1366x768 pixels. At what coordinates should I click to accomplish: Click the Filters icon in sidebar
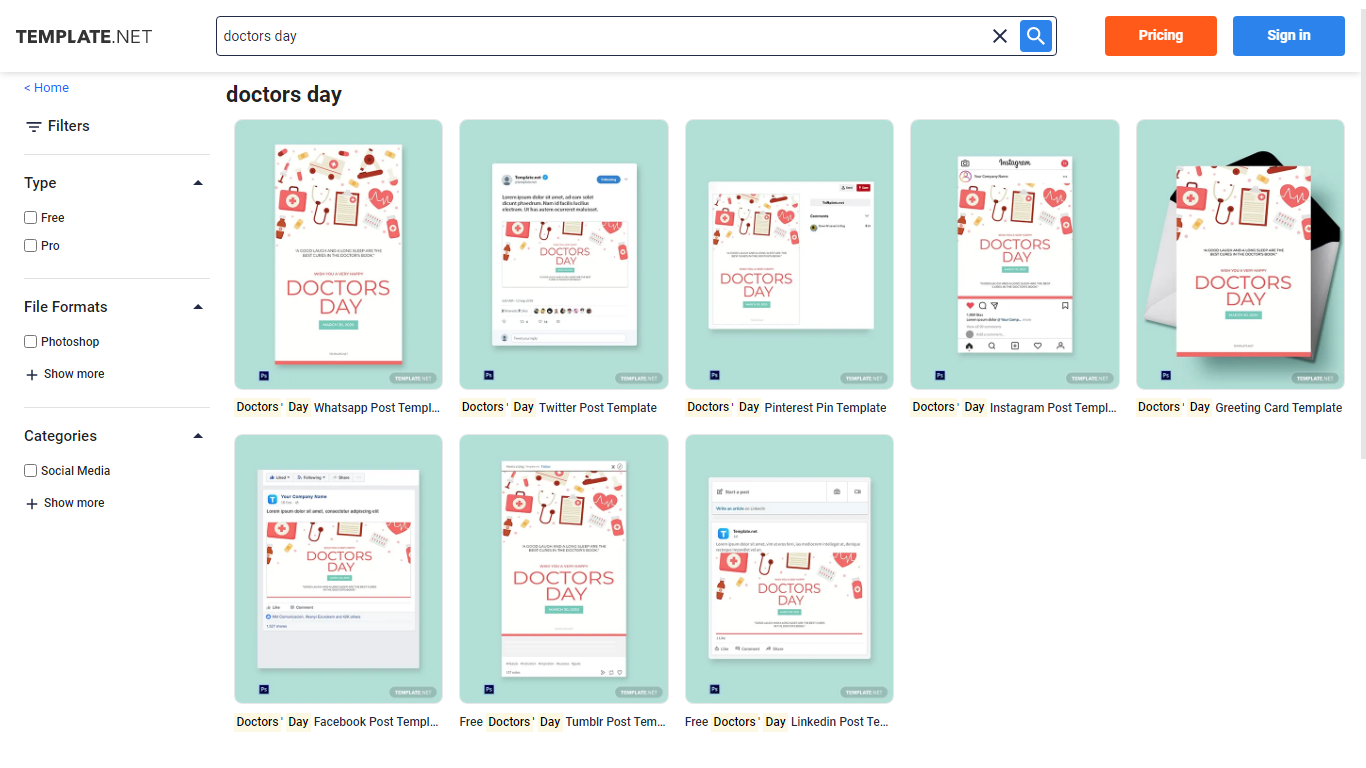(34, 127)
